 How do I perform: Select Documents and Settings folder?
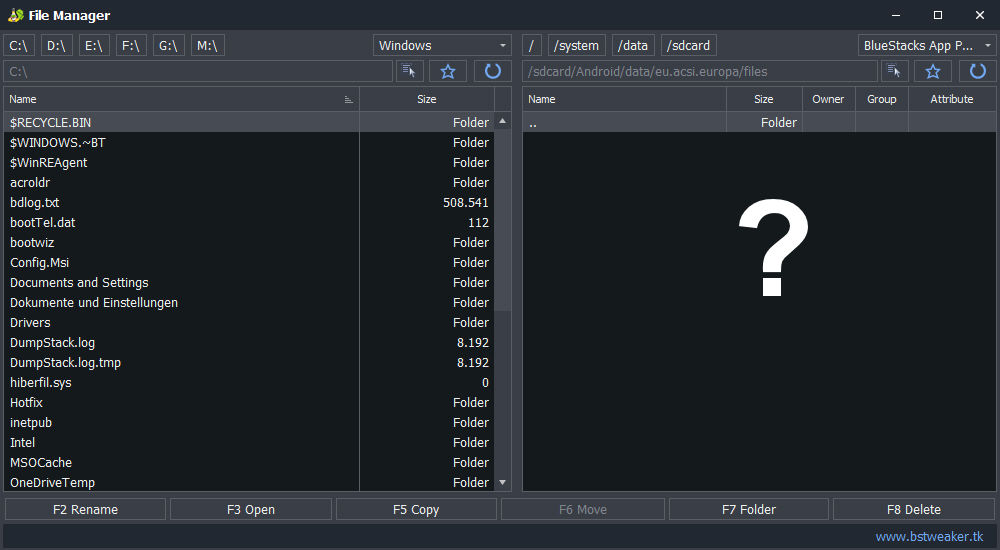(249, 283)
